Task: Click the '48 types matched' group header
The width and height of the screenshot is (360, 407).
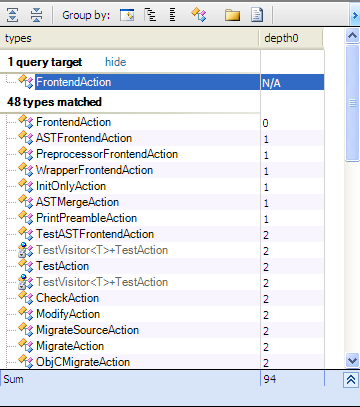Action: [x=54, y=102]
